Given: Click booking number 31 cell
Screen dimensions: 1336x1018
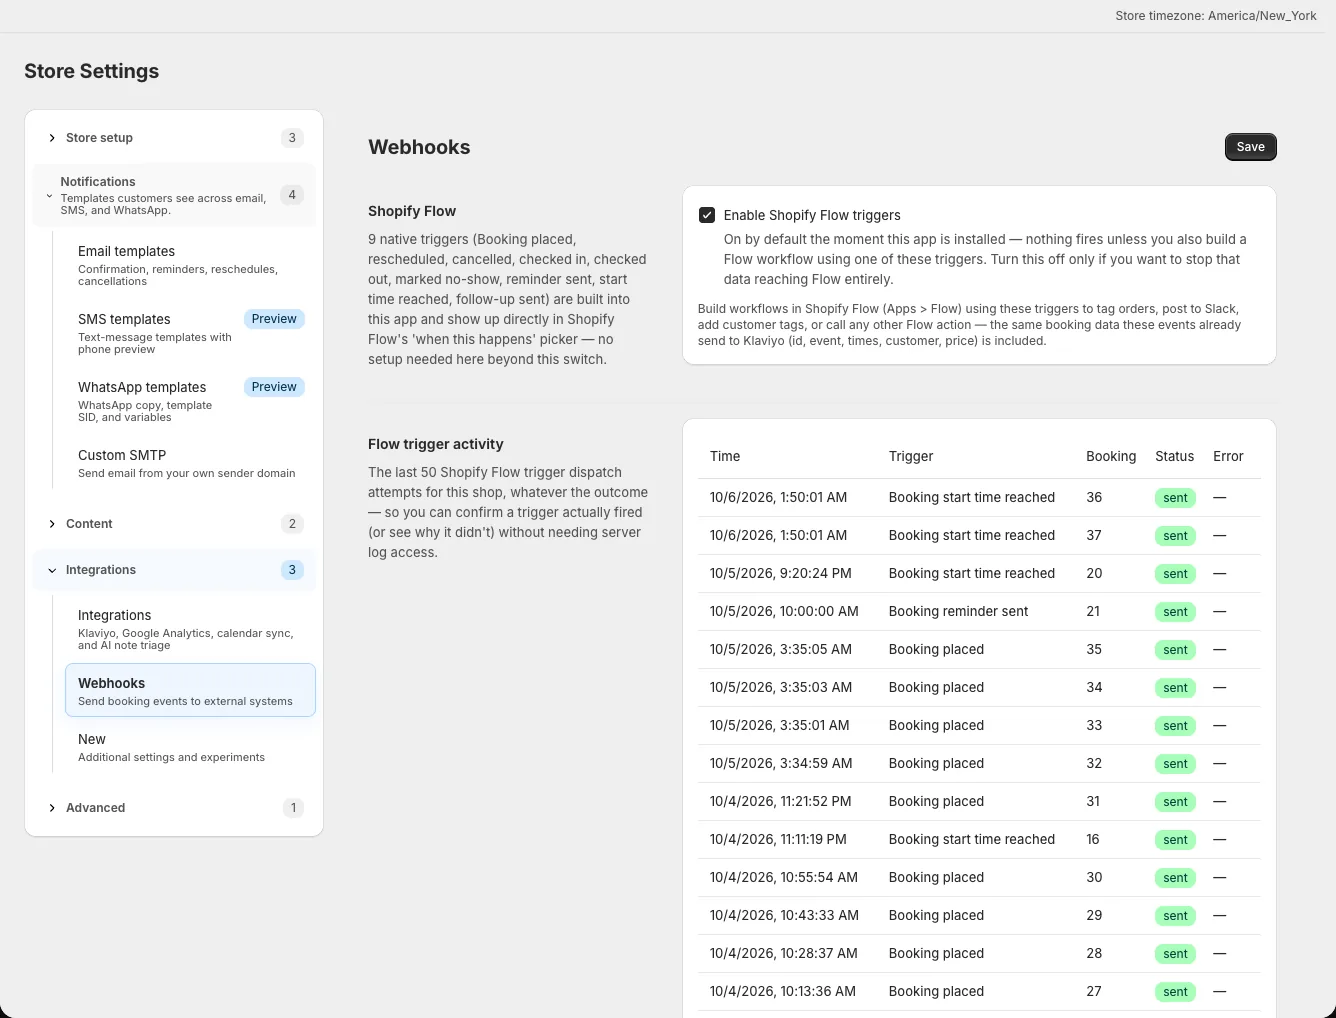Looking at the screenshot, I should tap(1093, 801).
